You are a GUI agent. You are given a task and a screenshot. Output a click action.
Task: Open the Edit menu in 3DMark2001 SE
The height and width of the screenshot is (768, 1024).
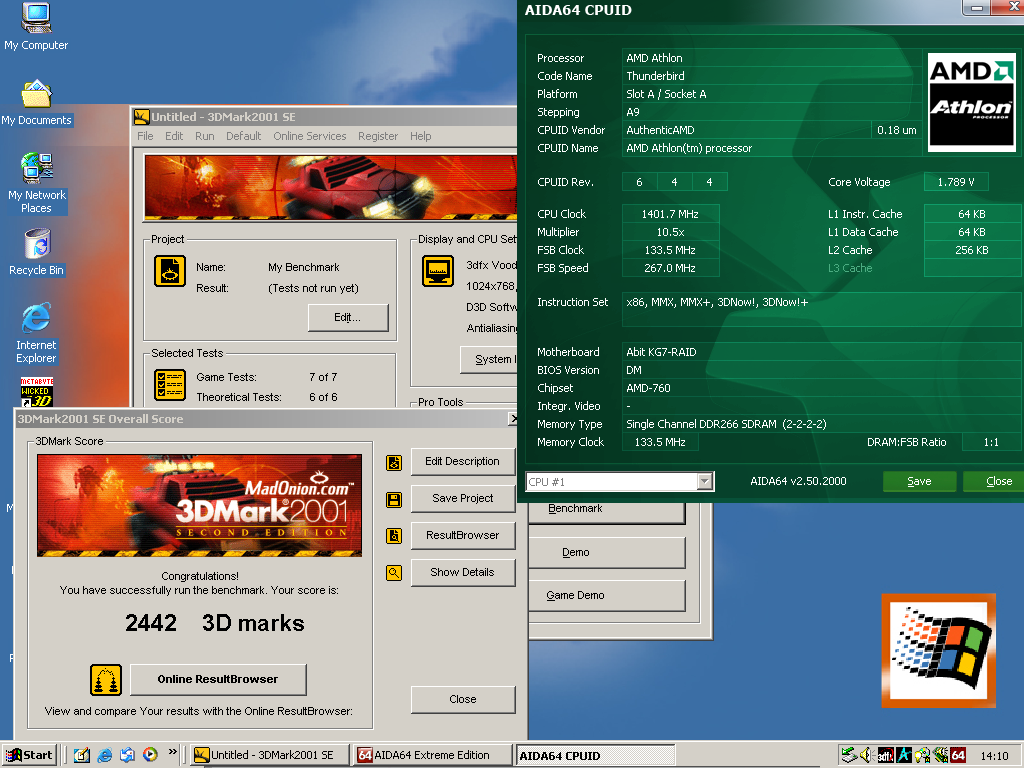point(174,136)
